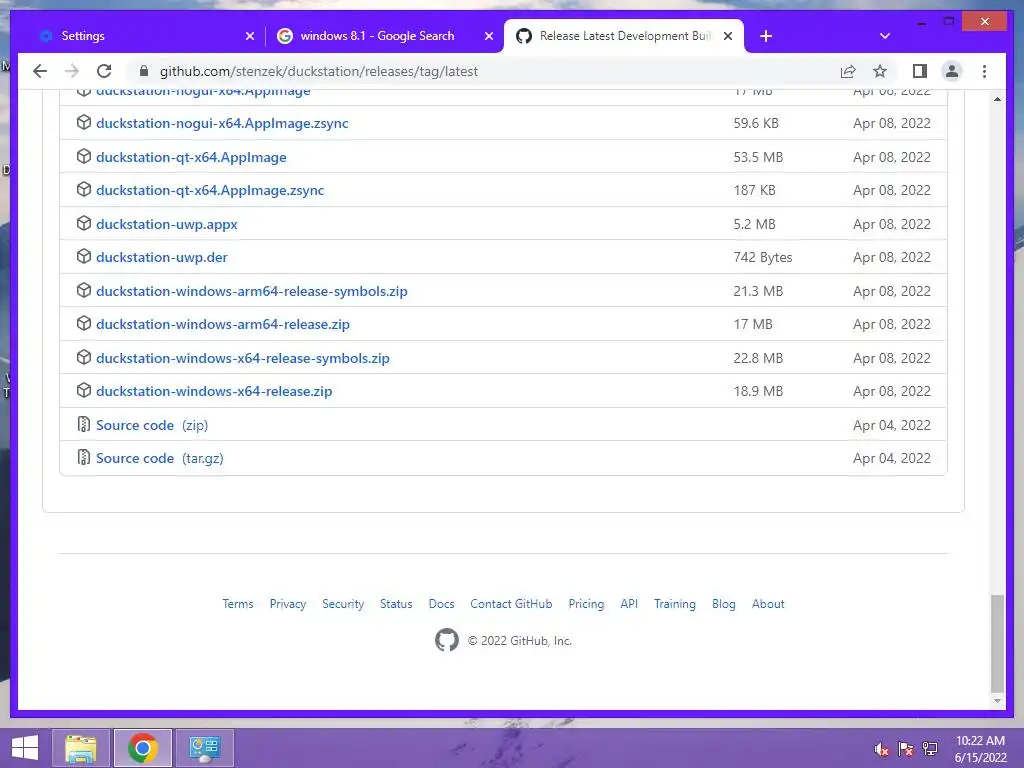
Task: Open the Terms footer link
Action: coord(238,604)
